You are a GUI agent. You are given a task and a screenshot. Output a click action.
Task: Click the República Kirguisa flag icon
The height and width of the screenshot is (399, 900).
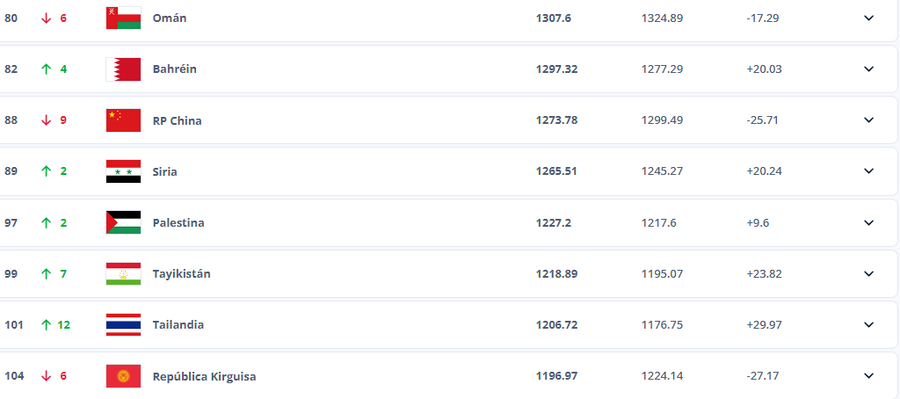click(123, 376)
